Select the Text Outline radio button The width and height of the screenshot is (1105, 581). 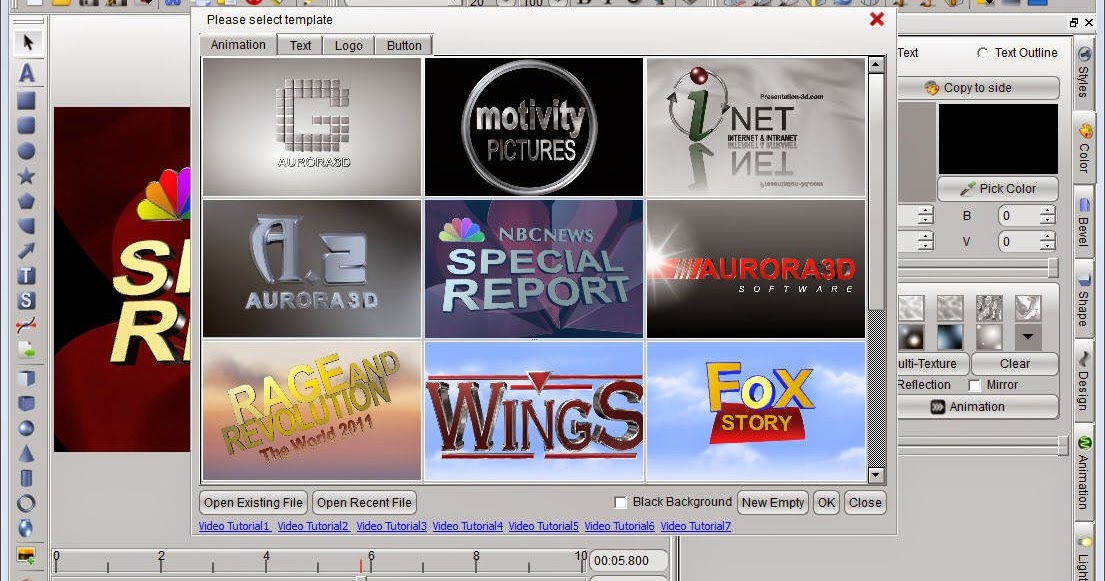pos(983,53)
